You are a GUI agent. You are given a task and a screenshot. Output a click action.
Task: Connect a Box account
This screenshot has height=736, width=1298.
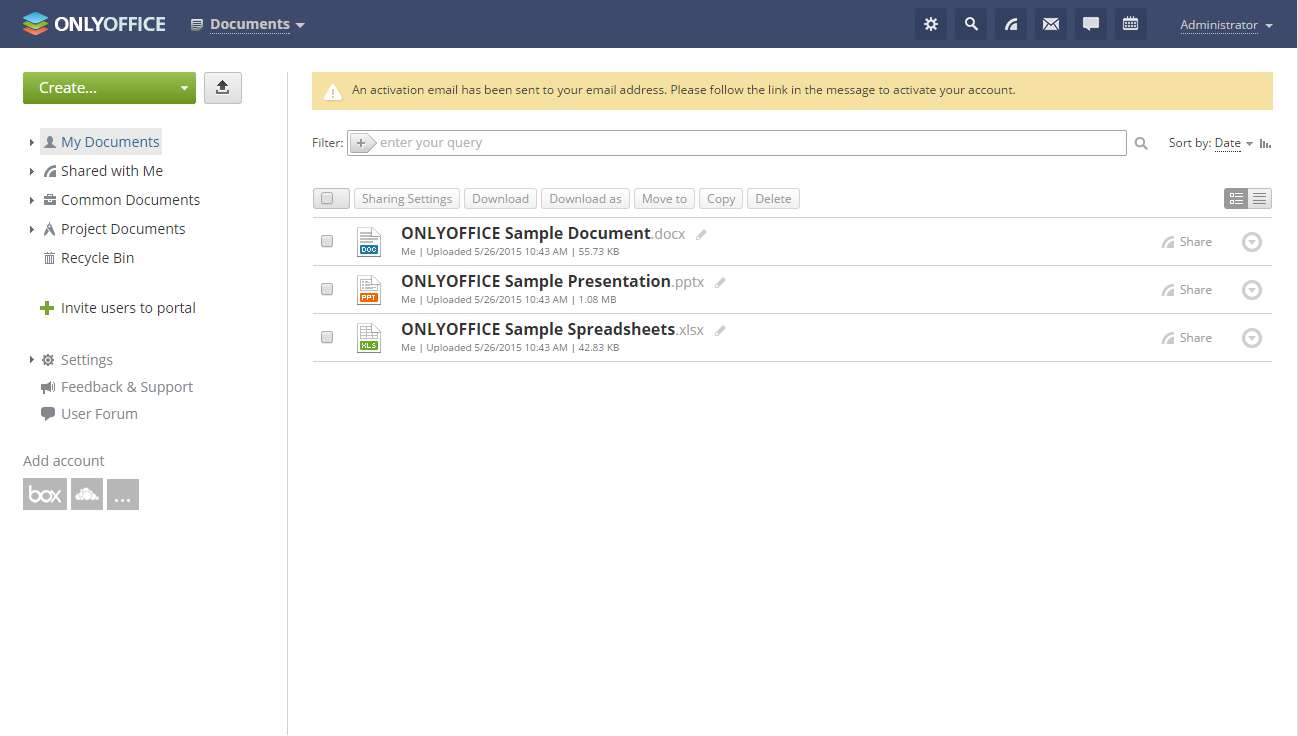point(45,494)
